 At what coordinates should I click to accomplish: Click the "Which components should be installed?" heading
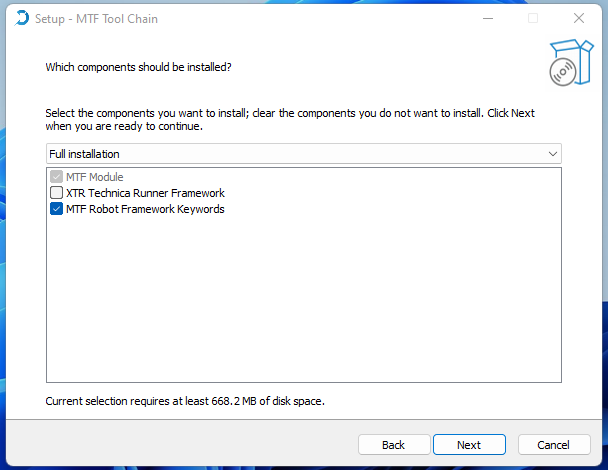[x=139, y=67]
